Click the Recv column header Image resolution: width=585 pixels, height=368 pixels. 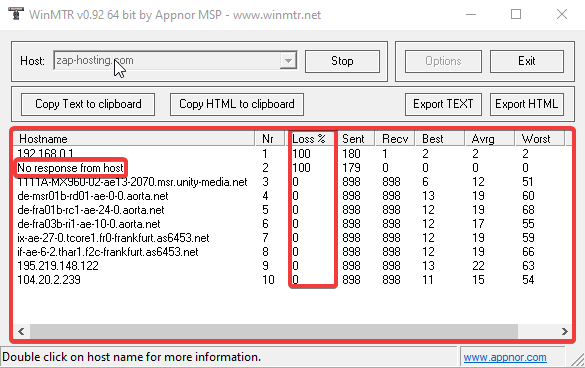tap(395, 139)
